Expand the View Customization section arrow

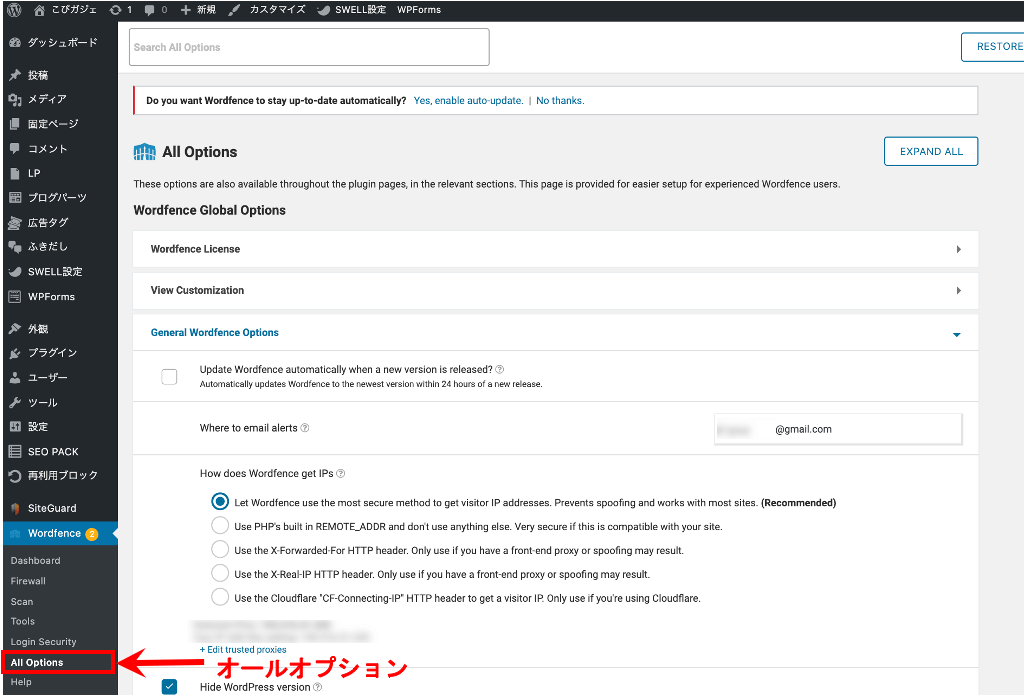(958, 291)
